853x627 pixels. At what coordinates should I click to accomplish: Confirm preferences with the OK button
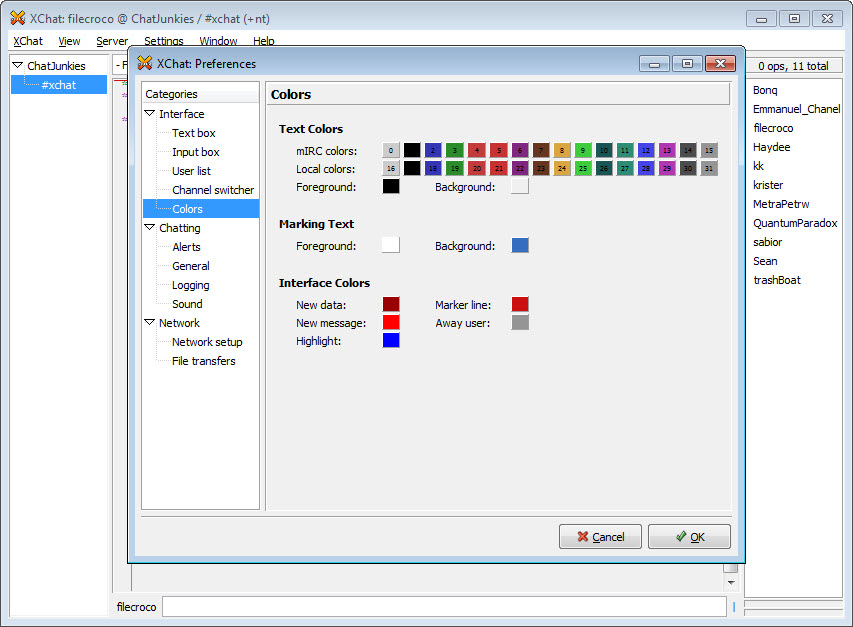click(689, 537)
